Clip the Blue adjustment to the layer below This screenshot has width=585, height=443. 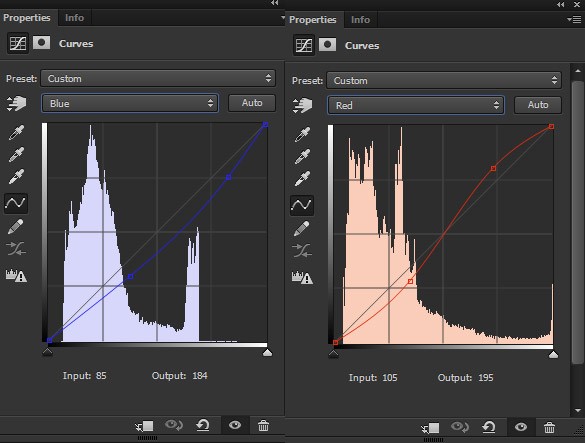(x=144, y=426)
